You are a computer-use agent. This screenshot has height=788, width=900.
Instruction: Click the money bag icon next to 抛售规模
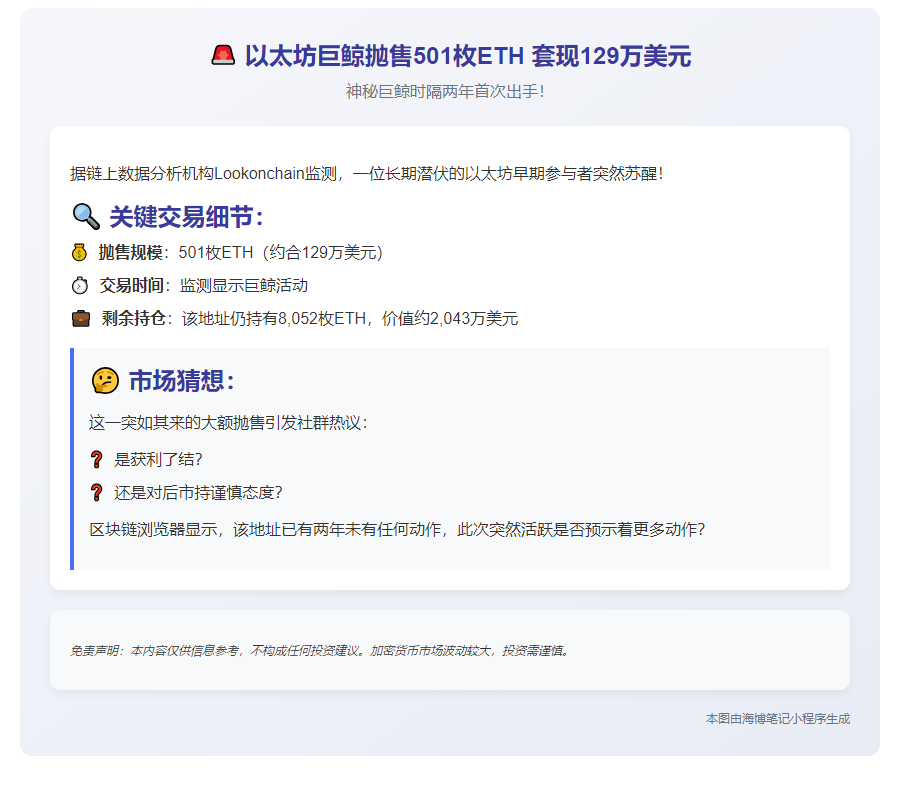tap(79, 253)
